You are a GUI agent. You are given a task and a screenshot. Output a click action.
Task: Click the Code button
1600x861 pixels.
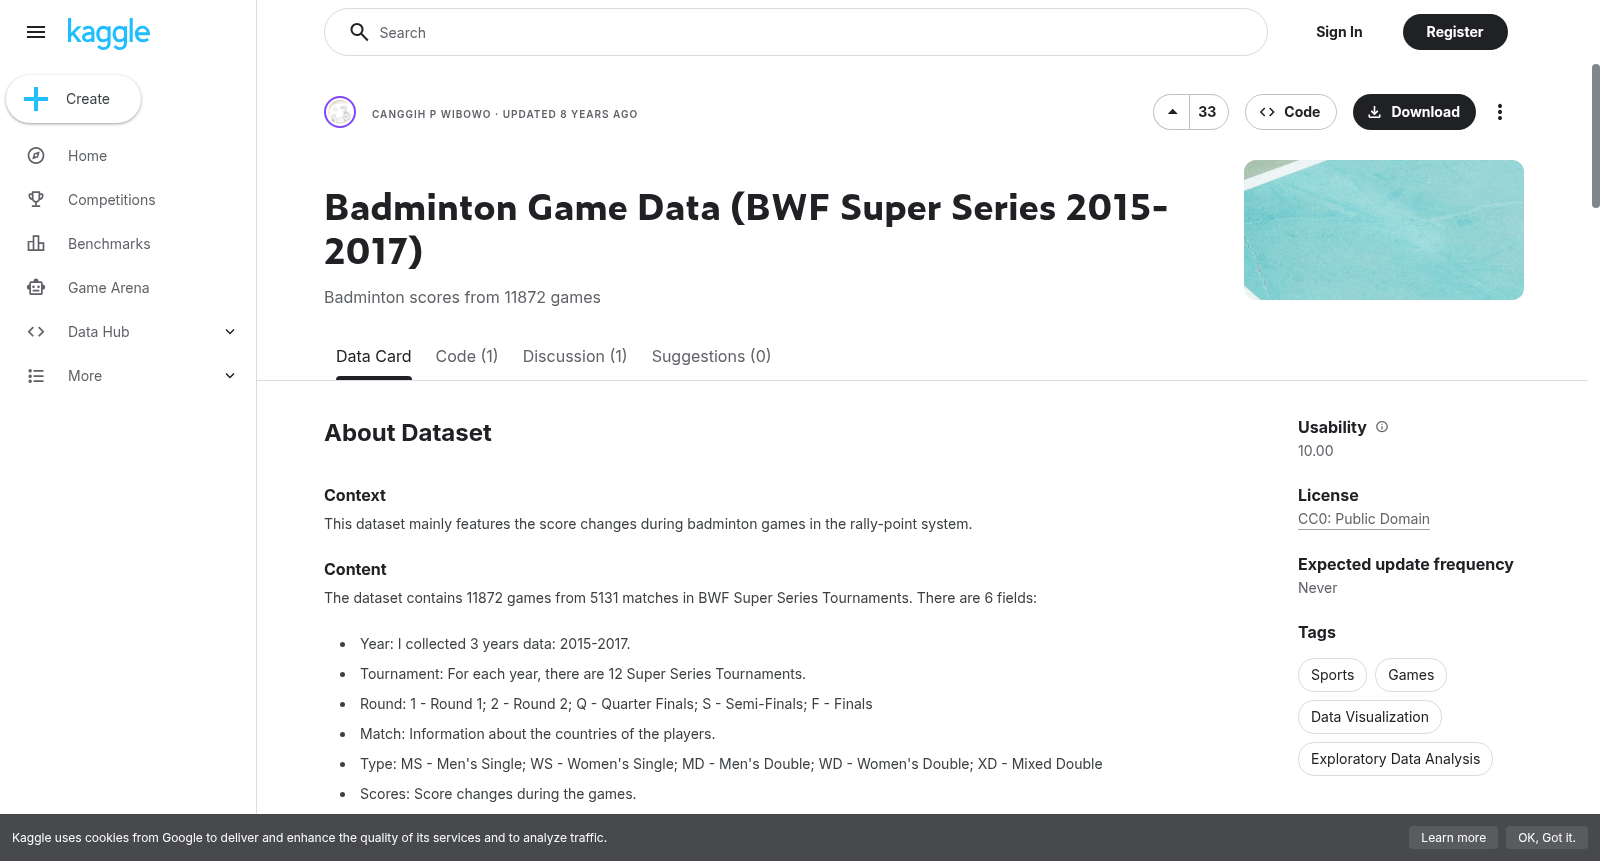pyautogui.click(x=1290, y=112)
